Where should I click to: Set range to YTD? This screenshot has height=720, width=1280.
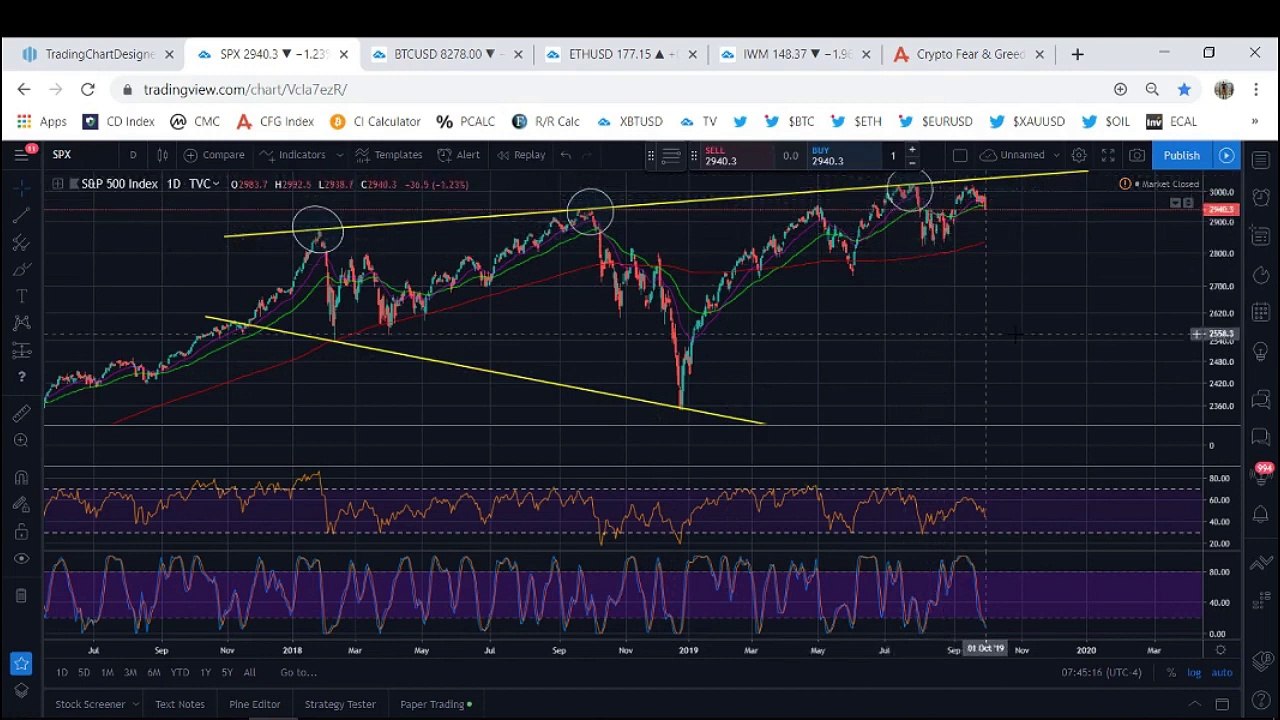179,673
